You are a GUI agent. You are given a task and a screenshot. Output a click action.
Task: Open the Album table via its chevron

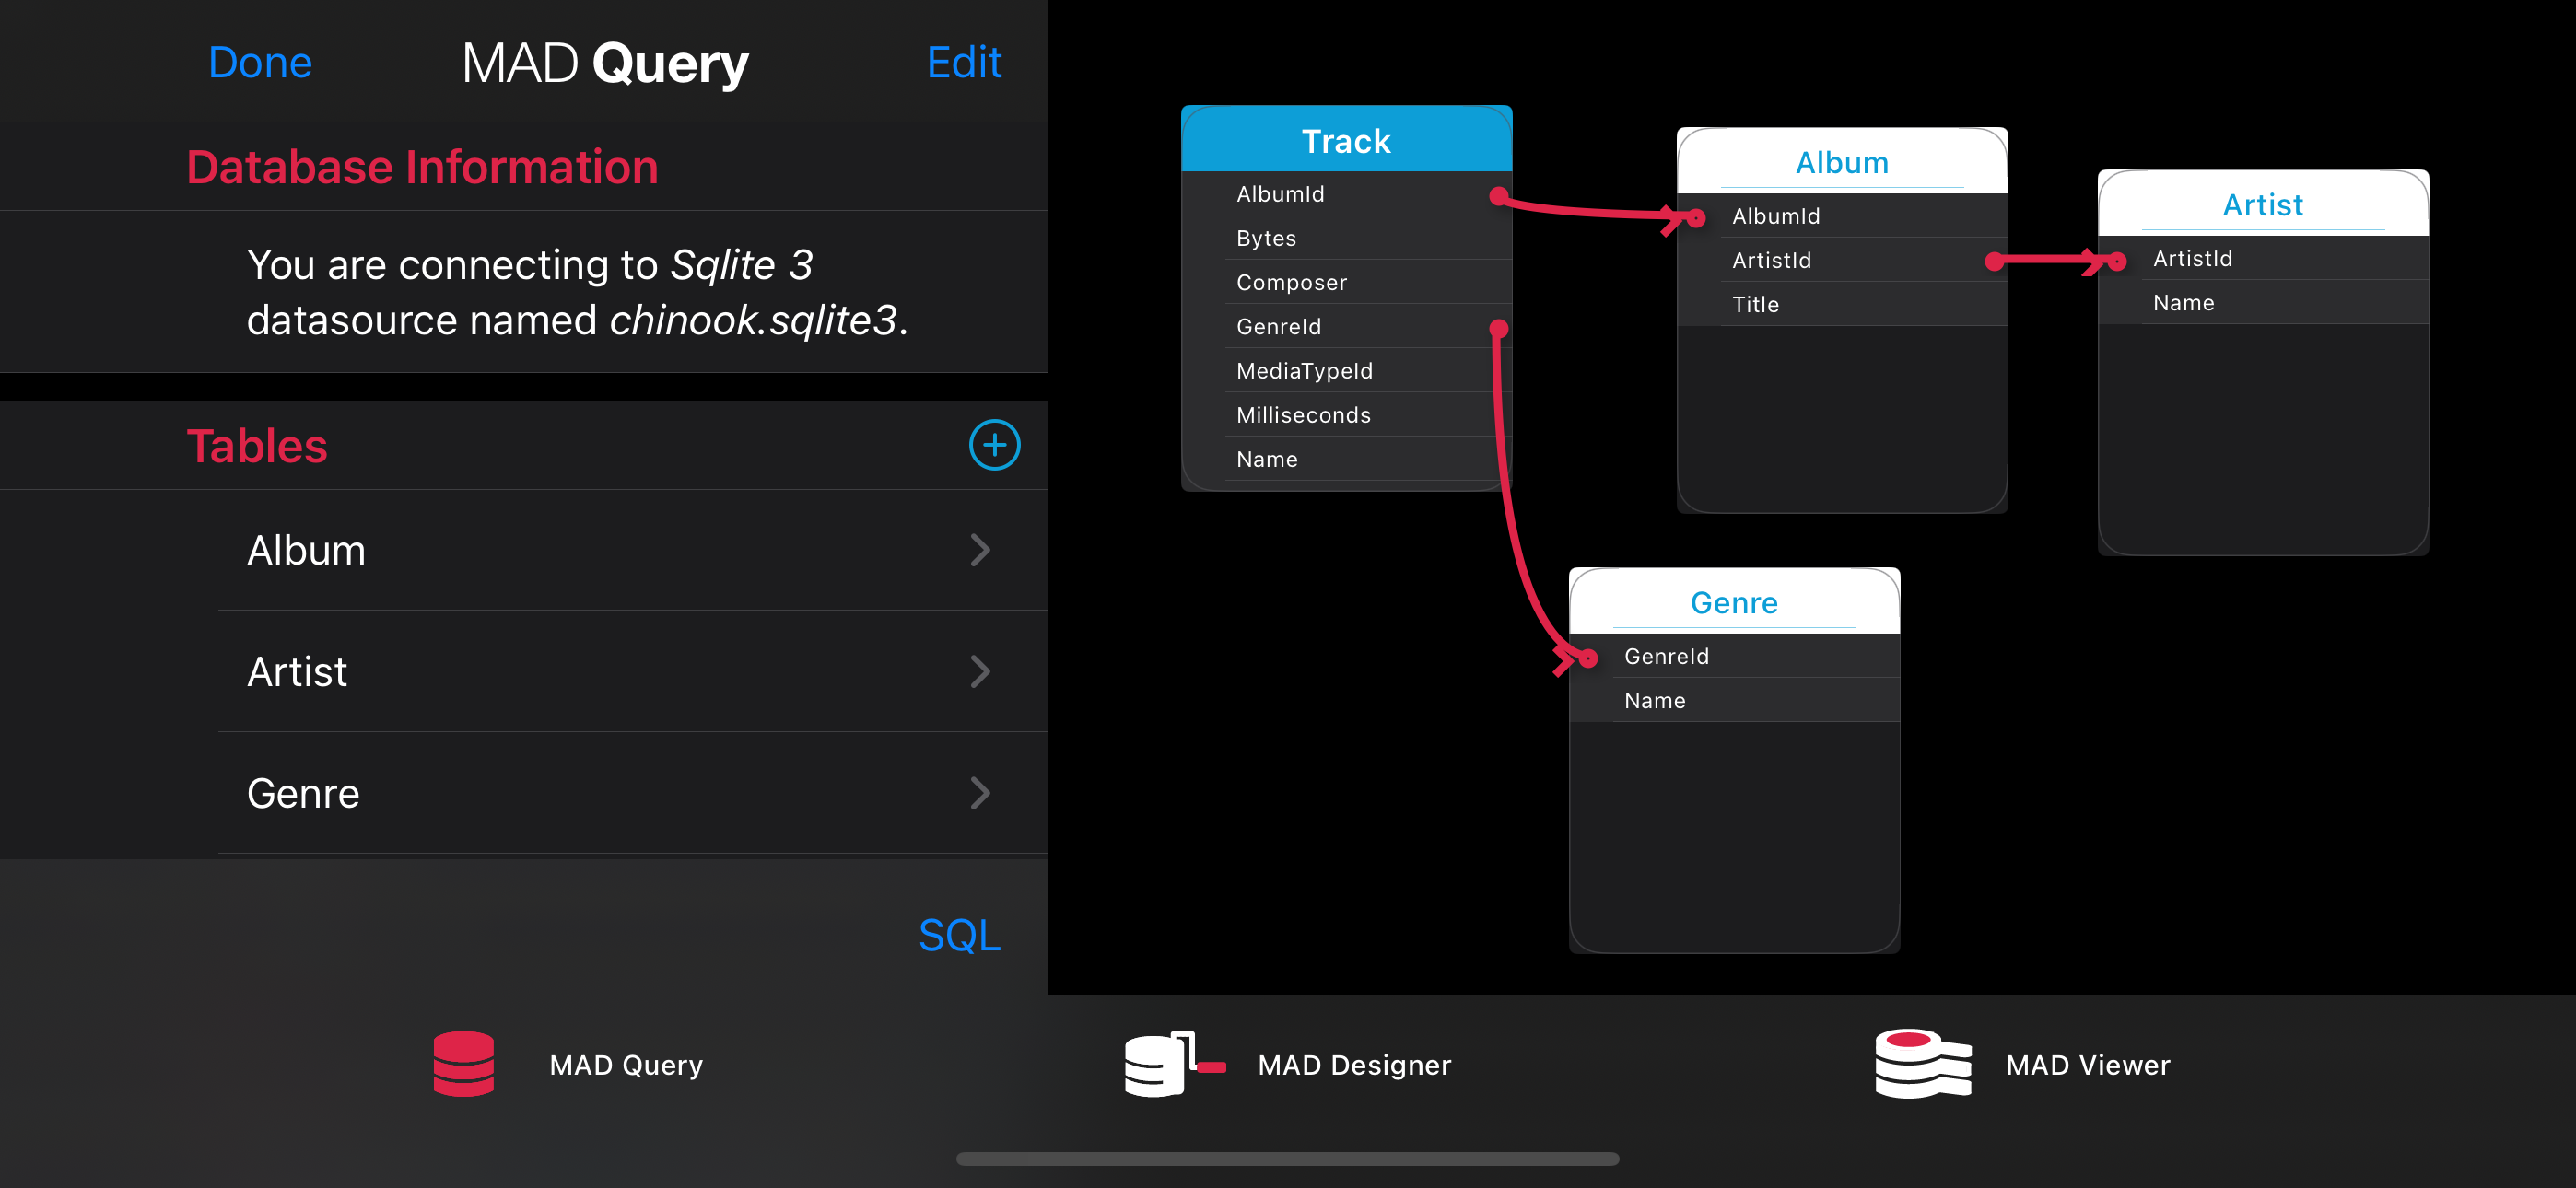coord(981,550)
